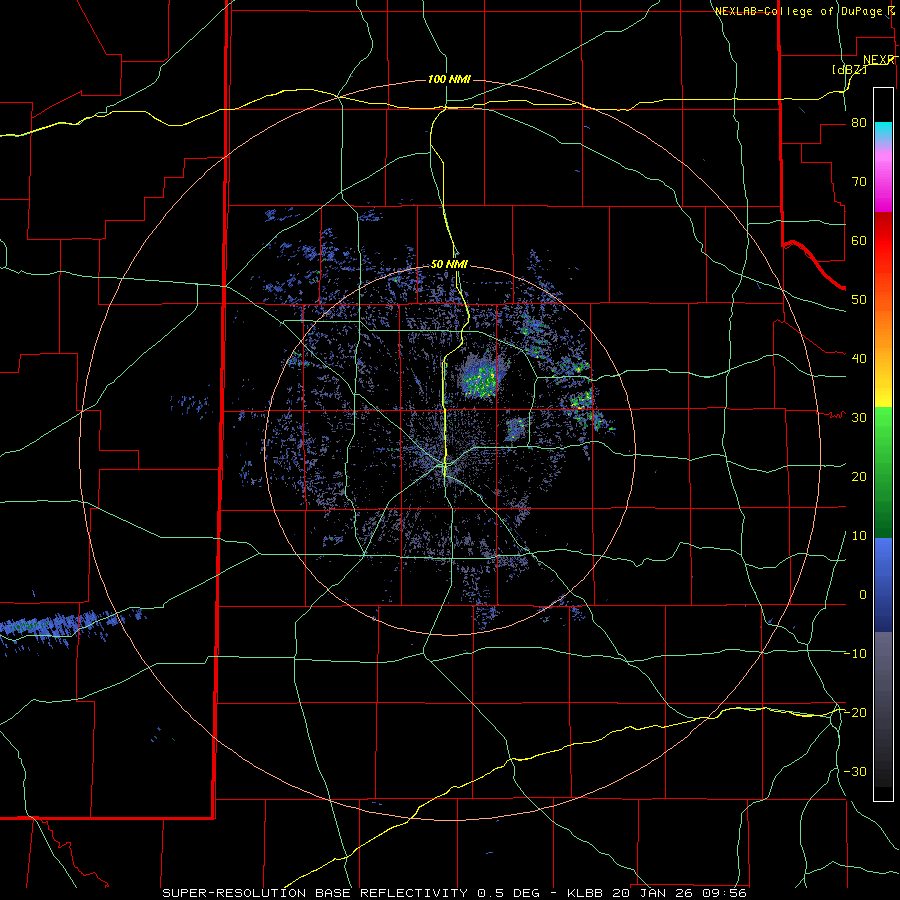Click the "KLBB" station ID in the caption
This screenshot has height=900, width=900.
click(587, 893)
